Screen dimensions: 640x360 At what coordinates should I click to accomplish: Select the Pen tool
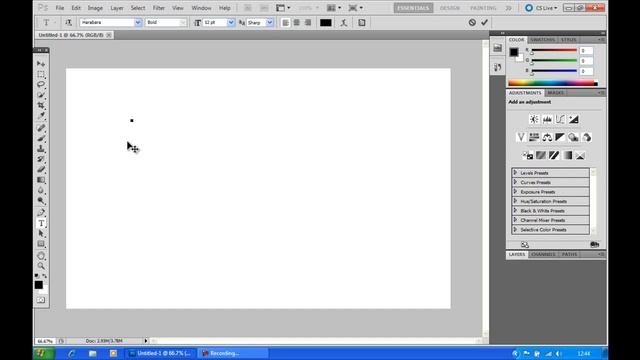pyautogui.click(x=41, y=212)
